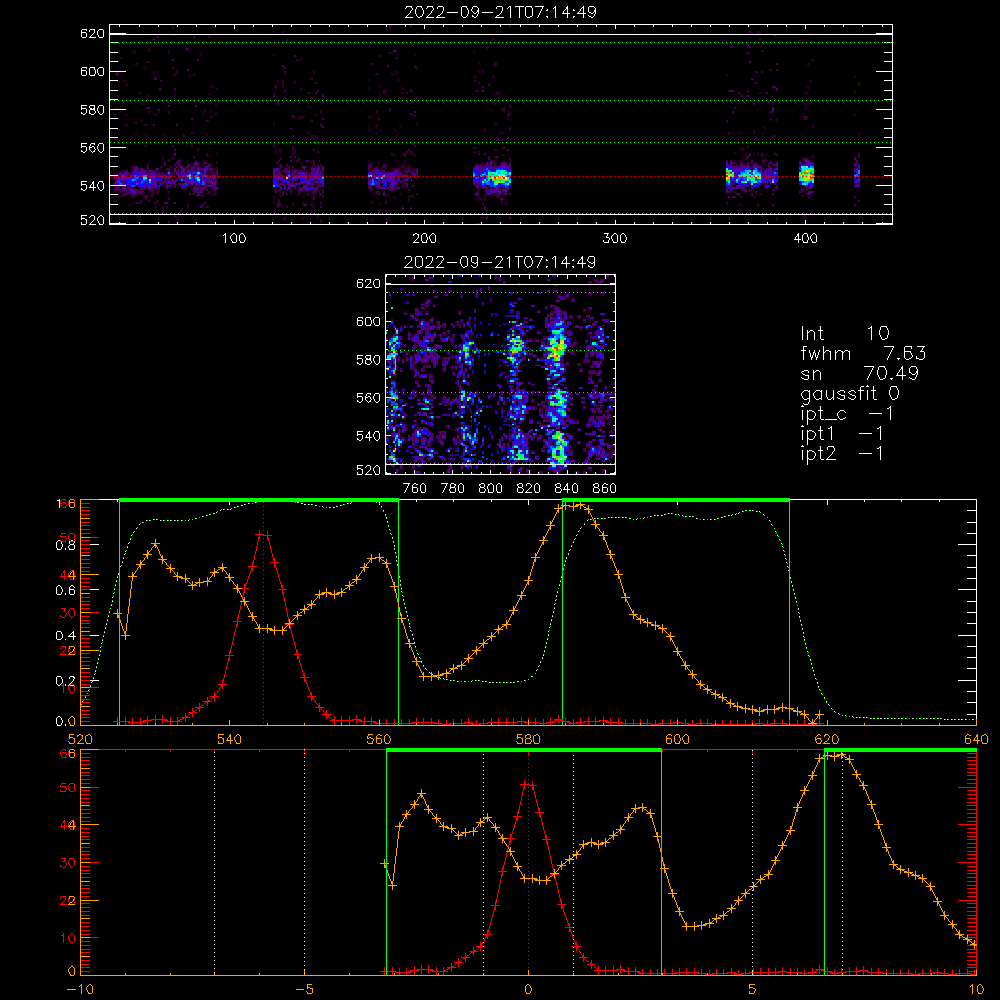The image size is (1000, 1000).
Task: Select the 'fwhm 7.63' readout
Action: 863,353
